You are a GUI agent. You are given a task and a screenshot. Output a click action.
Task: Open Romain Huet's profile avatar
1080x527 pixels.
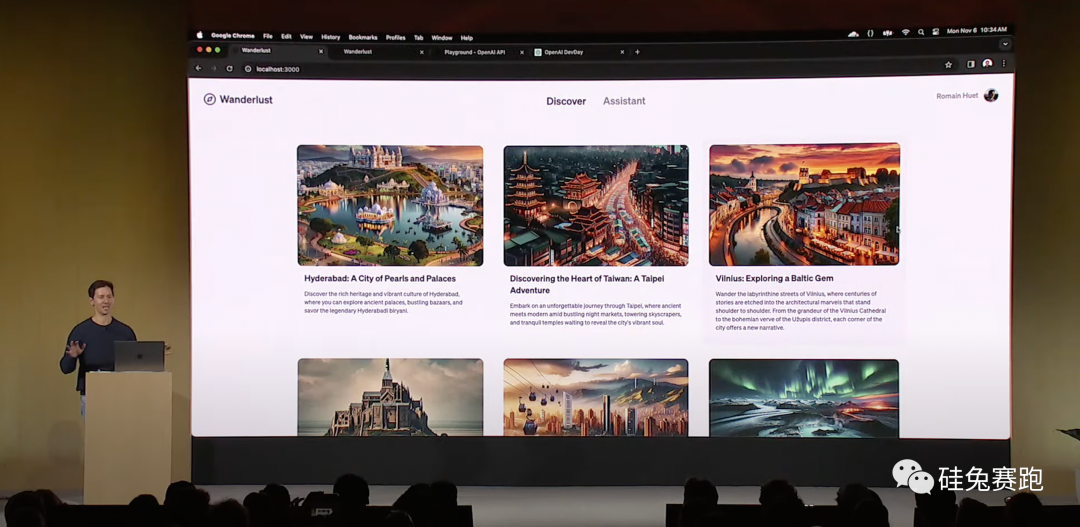990,95
